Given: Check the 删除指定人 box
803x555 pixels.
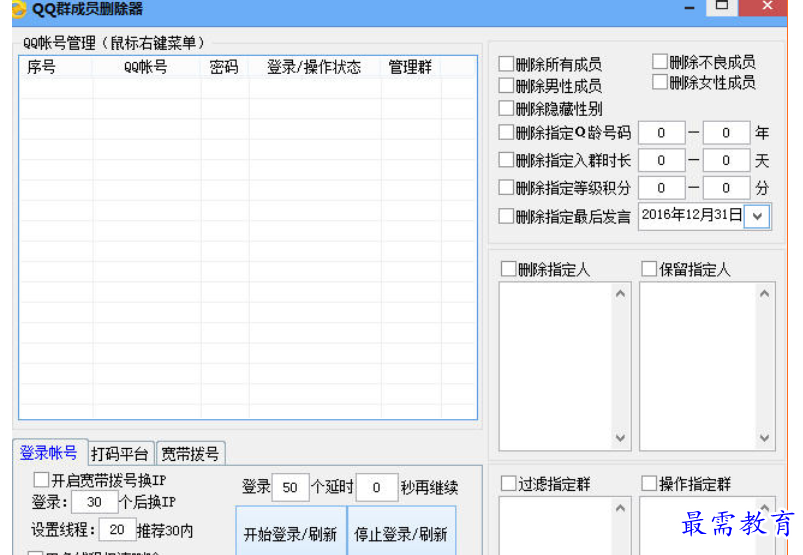Looking at the screenshot, I should tap(508, 269).
